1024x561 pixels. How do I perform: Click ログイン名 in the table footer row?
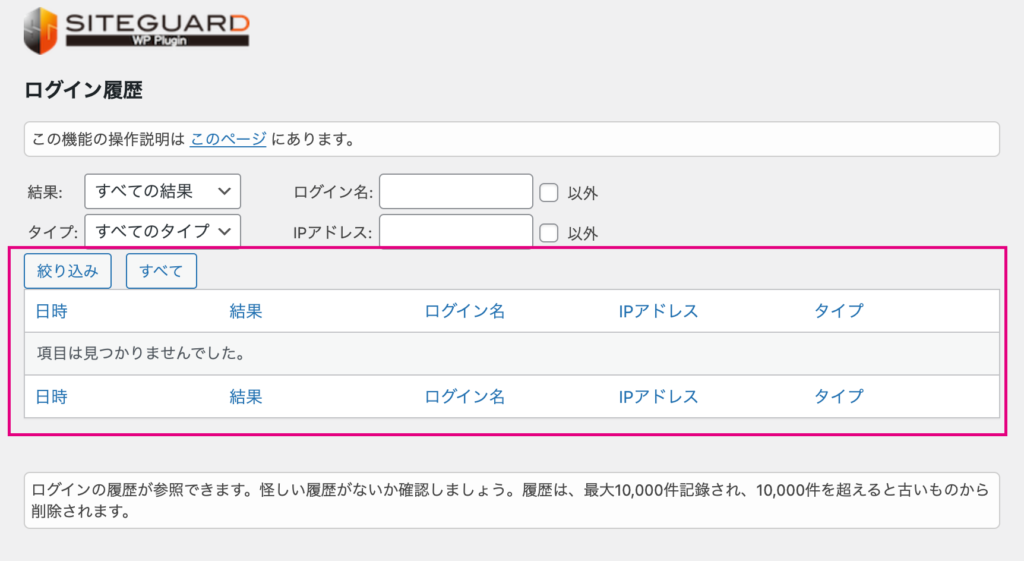pos(464,397)
